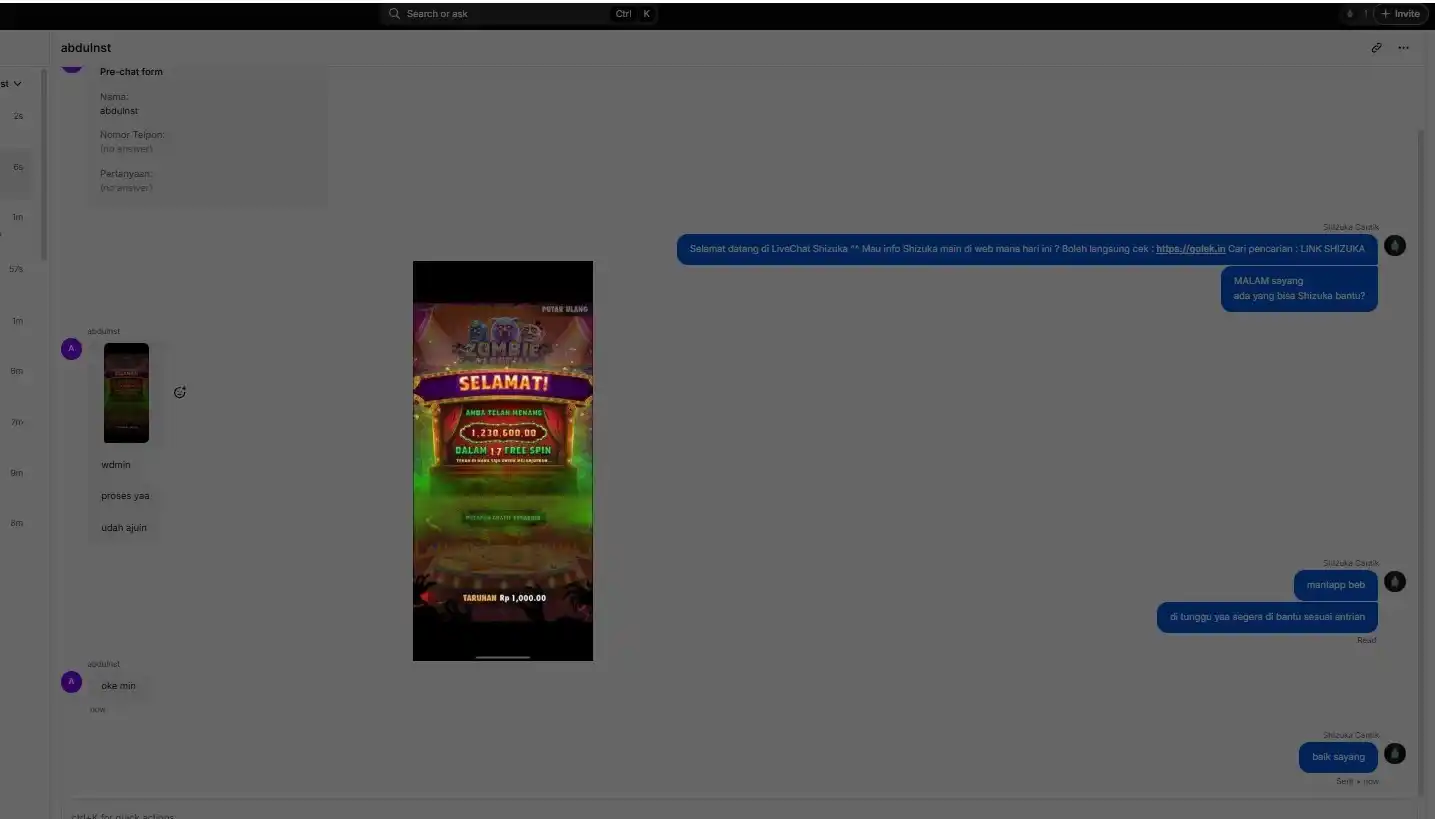This screenshot has width=1435, height=819.
Task: Click agent avatar beside the welcome message
Action: [1395, 245]
